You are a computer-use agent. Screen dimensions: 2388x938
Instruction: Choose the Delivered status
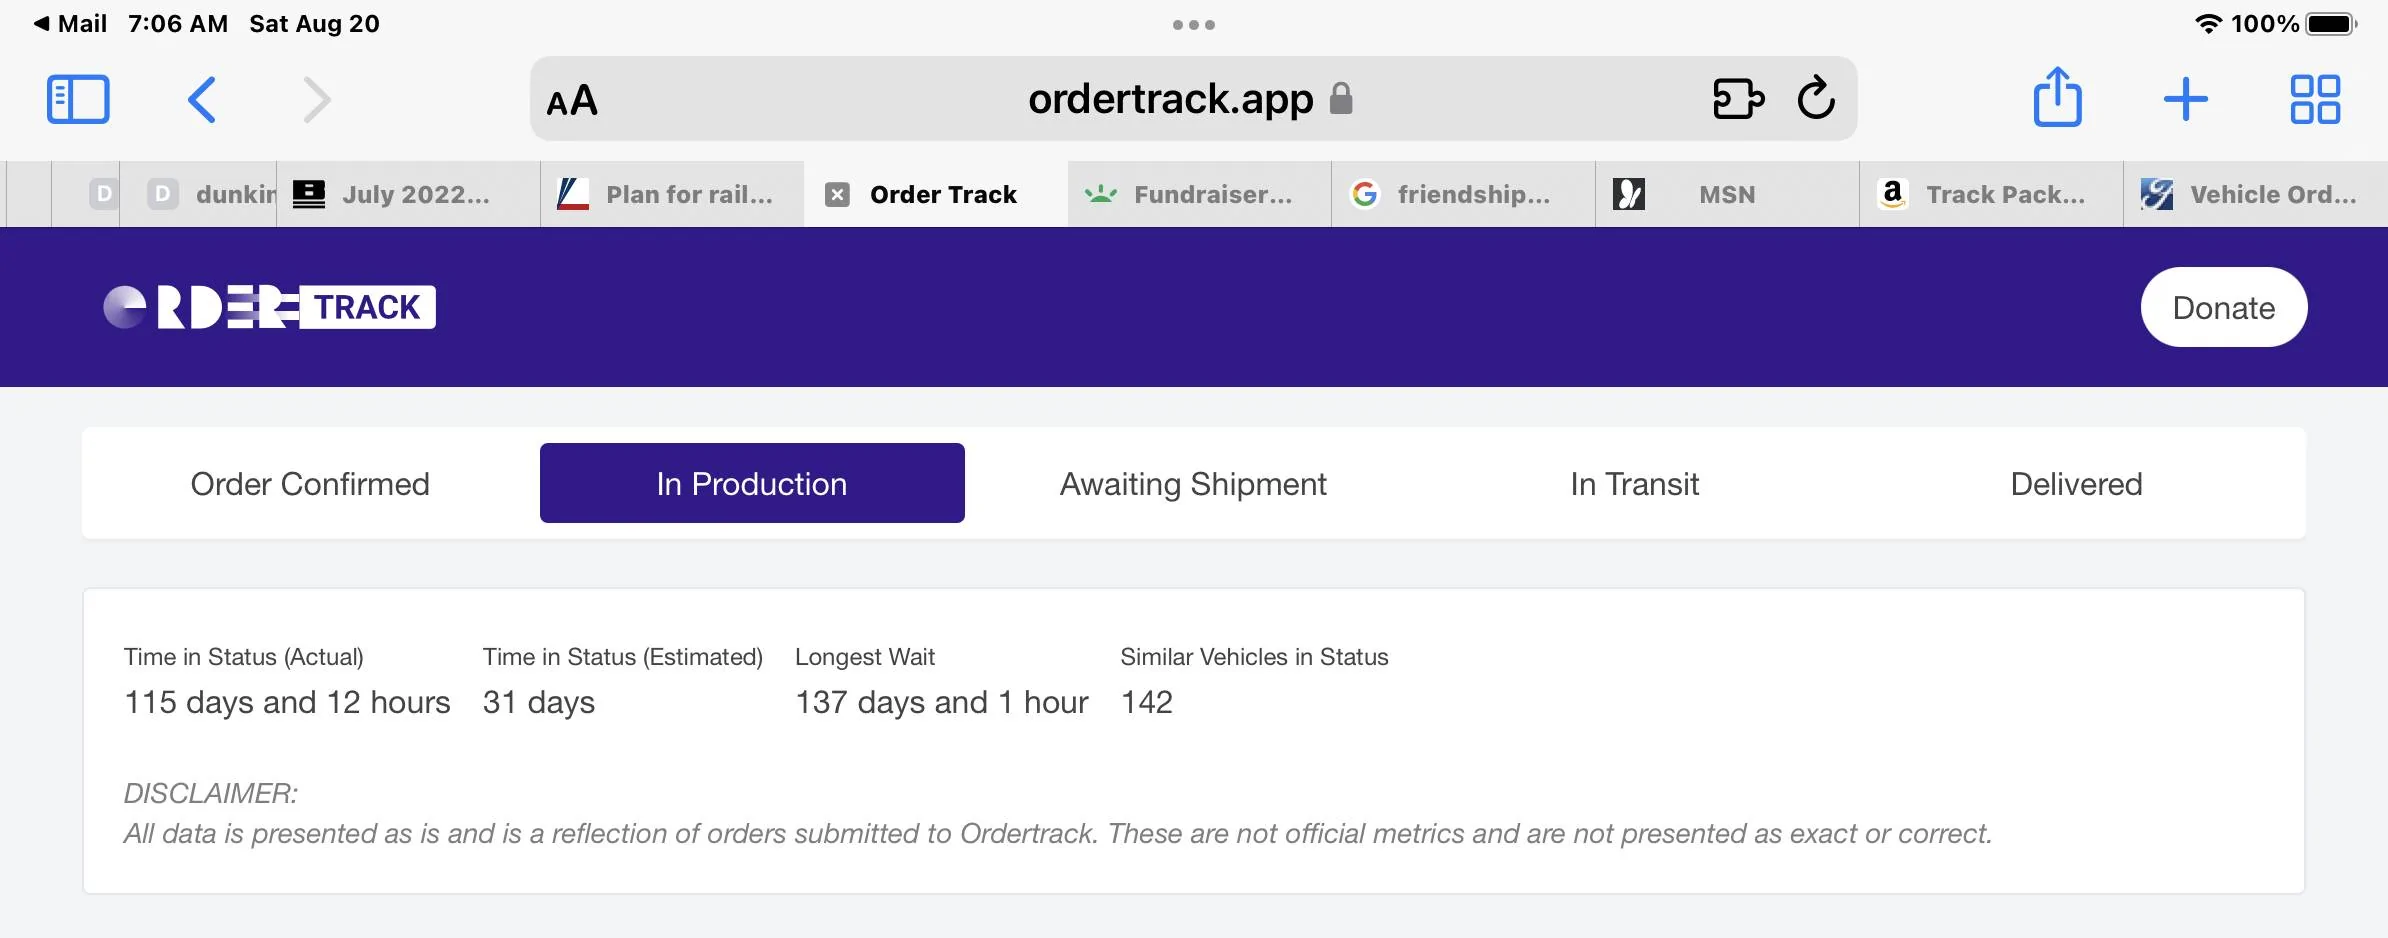[2076, 484]
